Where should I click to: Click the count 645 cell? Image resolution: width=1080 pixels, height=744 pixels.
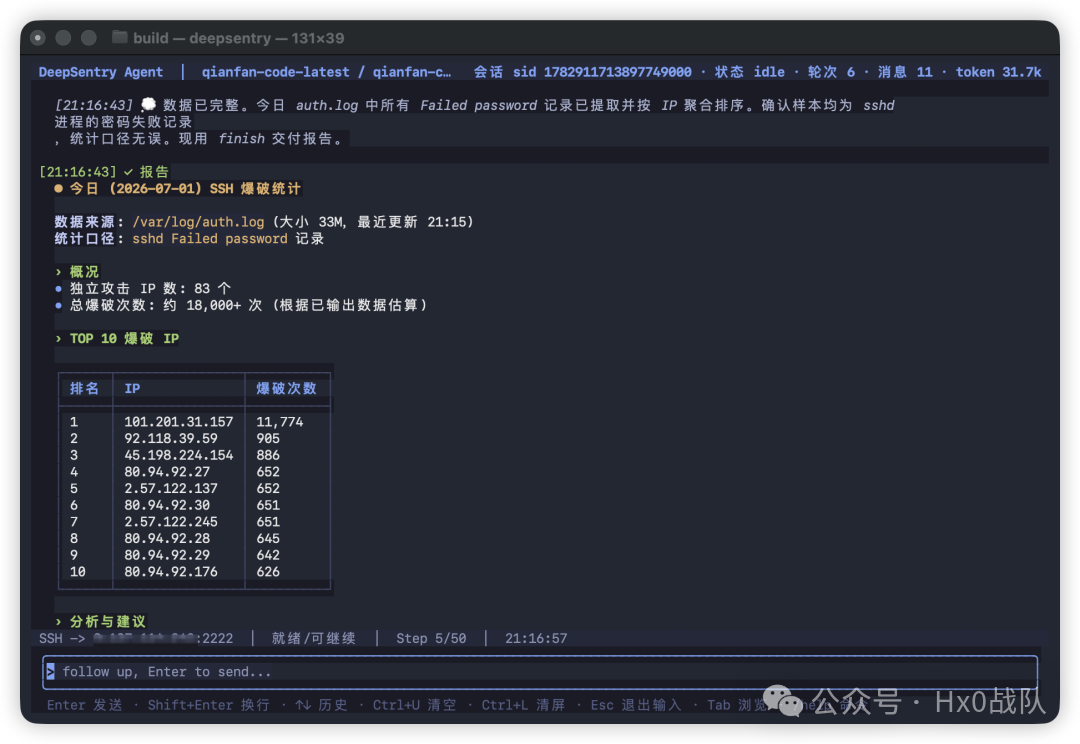coord(268,538)
